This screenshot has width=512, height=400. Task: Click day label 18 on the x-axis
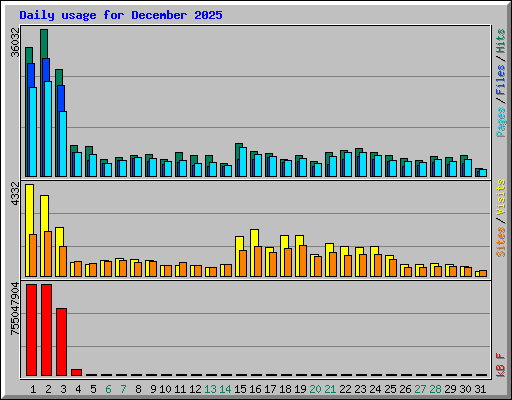pyautogui.click(x=285, y=389)
